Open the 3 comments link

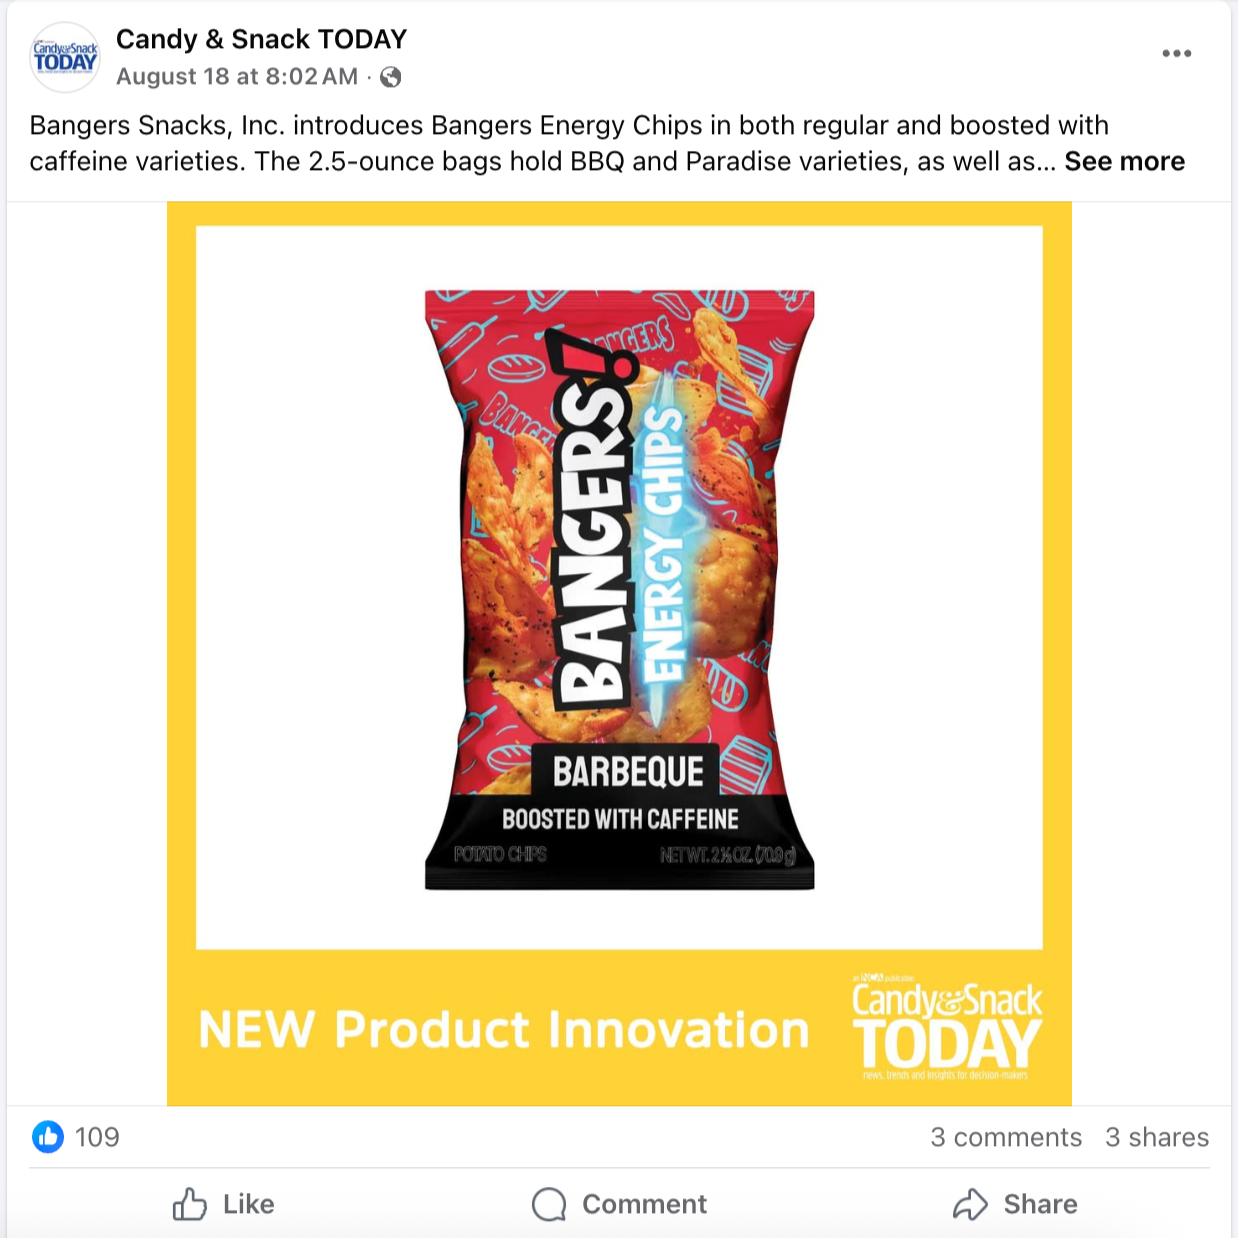pos(1006,1137)
